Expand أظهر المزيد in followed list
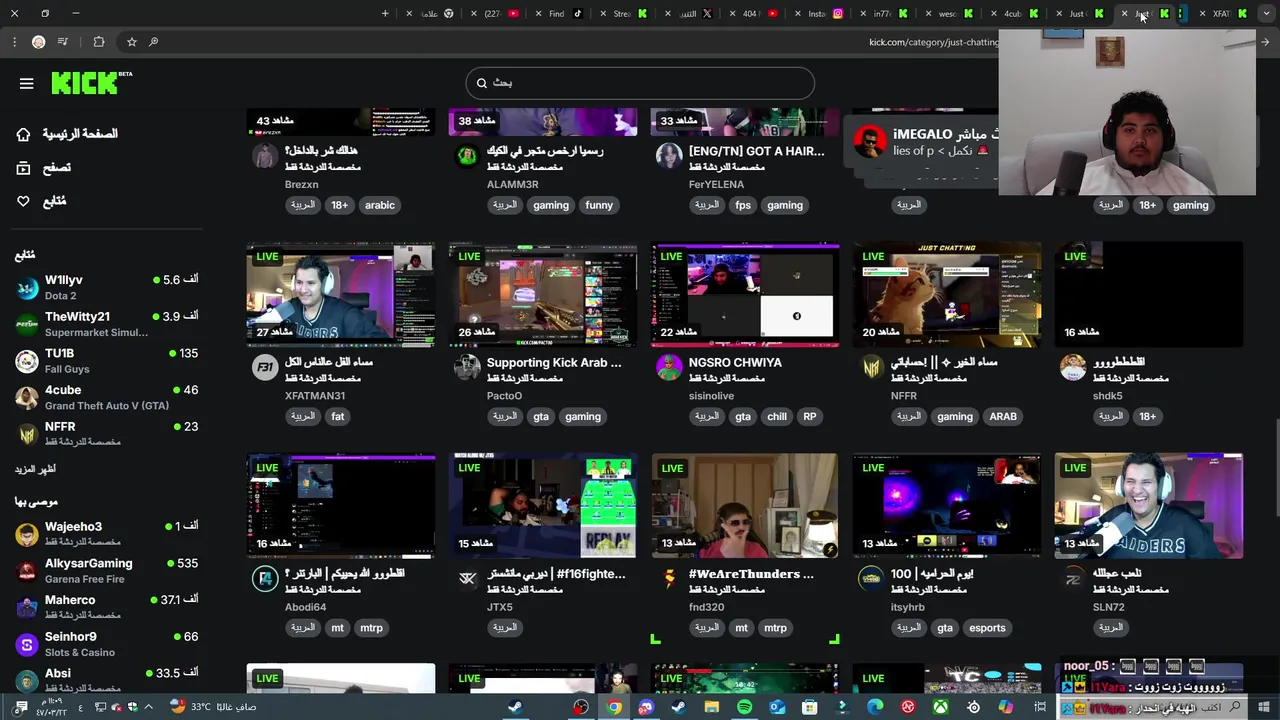Screen dimensions: 1280x720 [35, 469]
